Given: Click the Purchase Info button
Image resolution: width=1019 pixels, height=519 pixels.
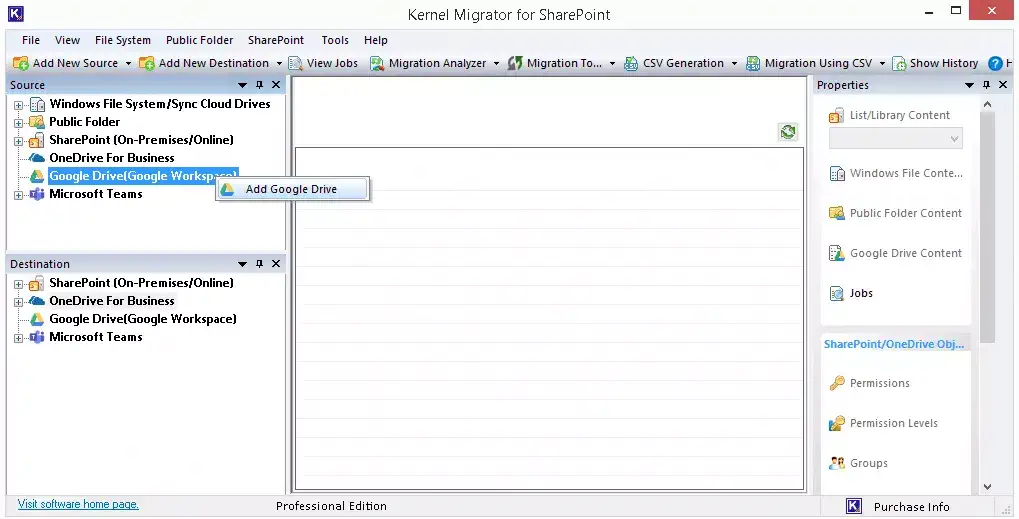Looking at the screenshot, I should point(911,506).
